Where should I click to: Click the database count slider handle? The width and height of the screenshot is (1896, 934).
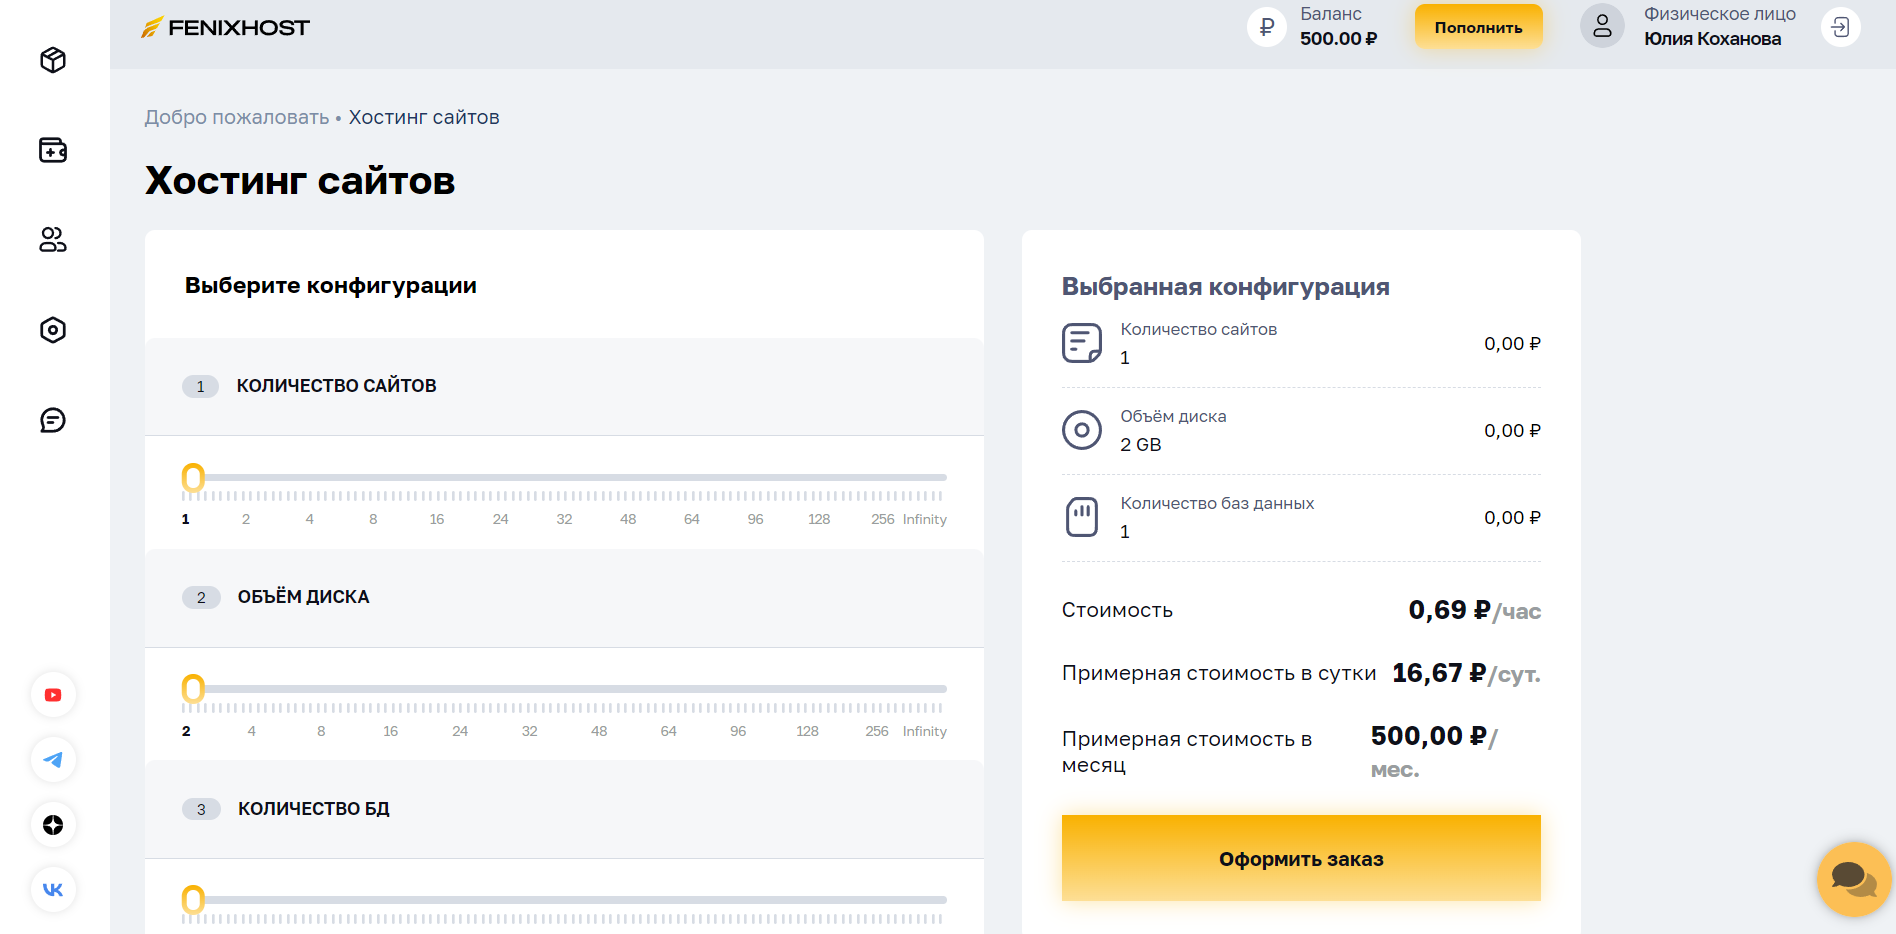(x=193, y=900)
